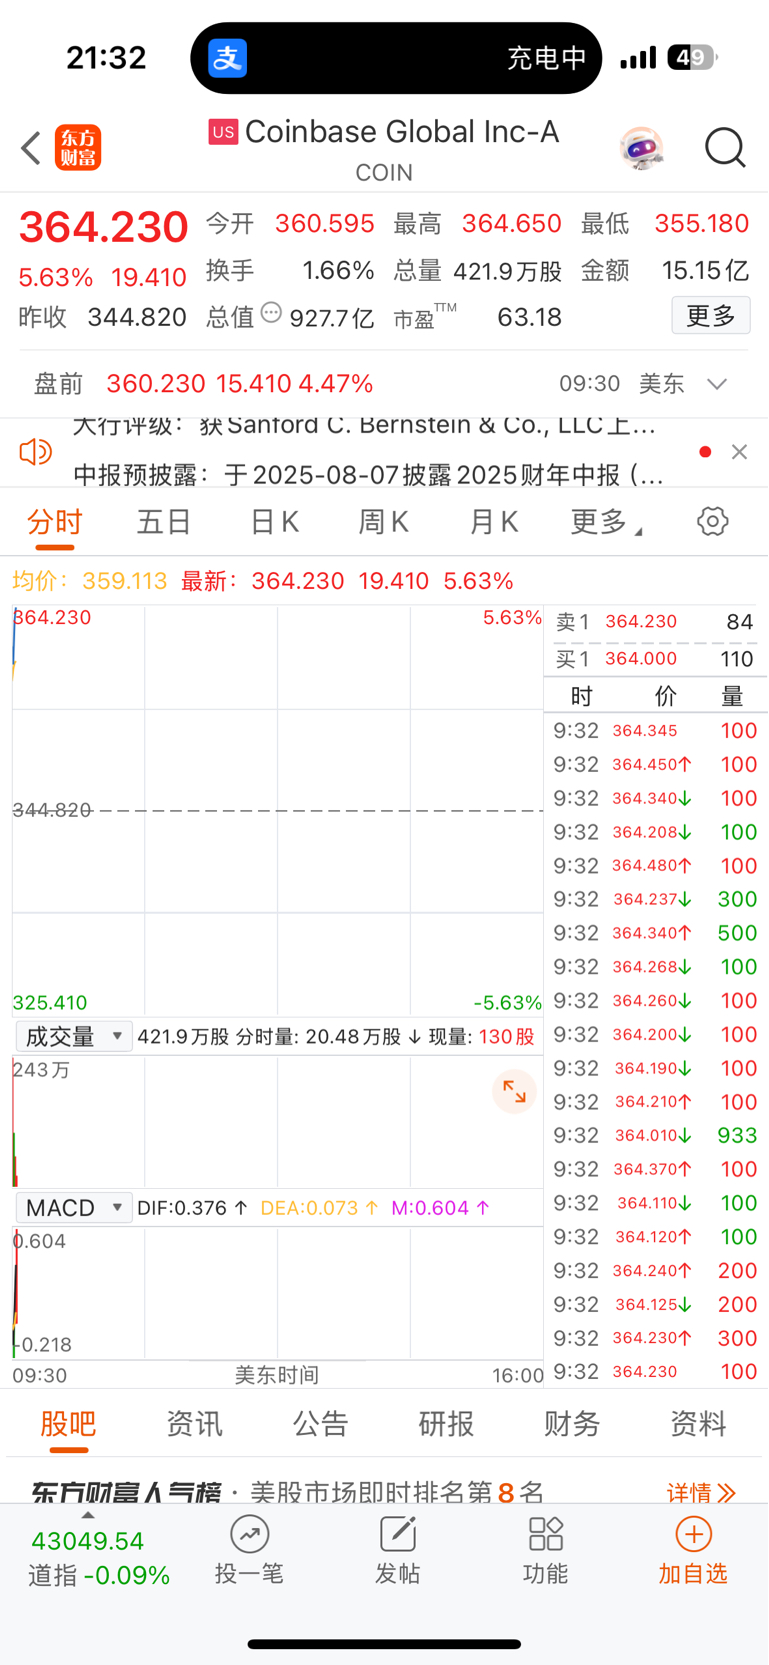Add stock via 加自选 plus icon
This screenshot has height=1665, width=769.
[693, 1534]
